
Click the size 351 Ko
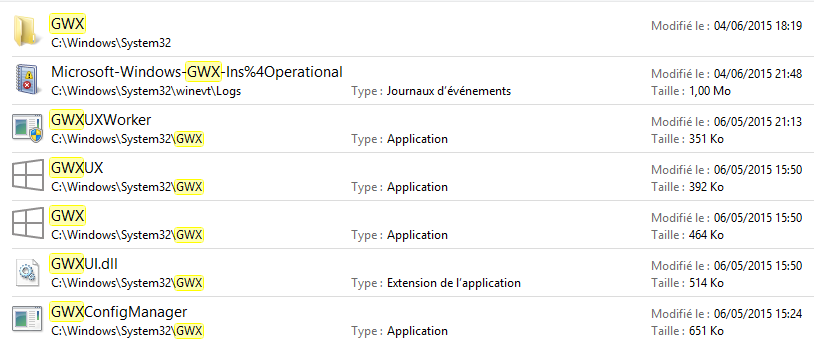tap(706, 139)
